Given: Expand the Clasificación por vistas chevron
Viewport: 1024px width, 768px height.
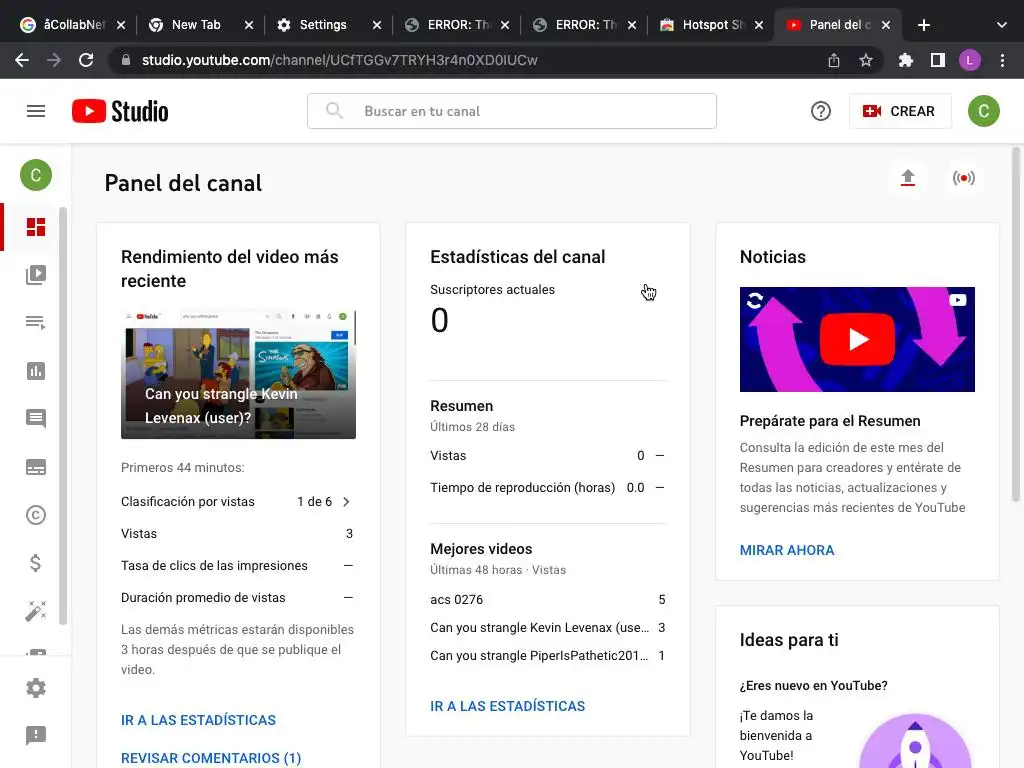Looking at the screenshot, I should coord(346,502).
